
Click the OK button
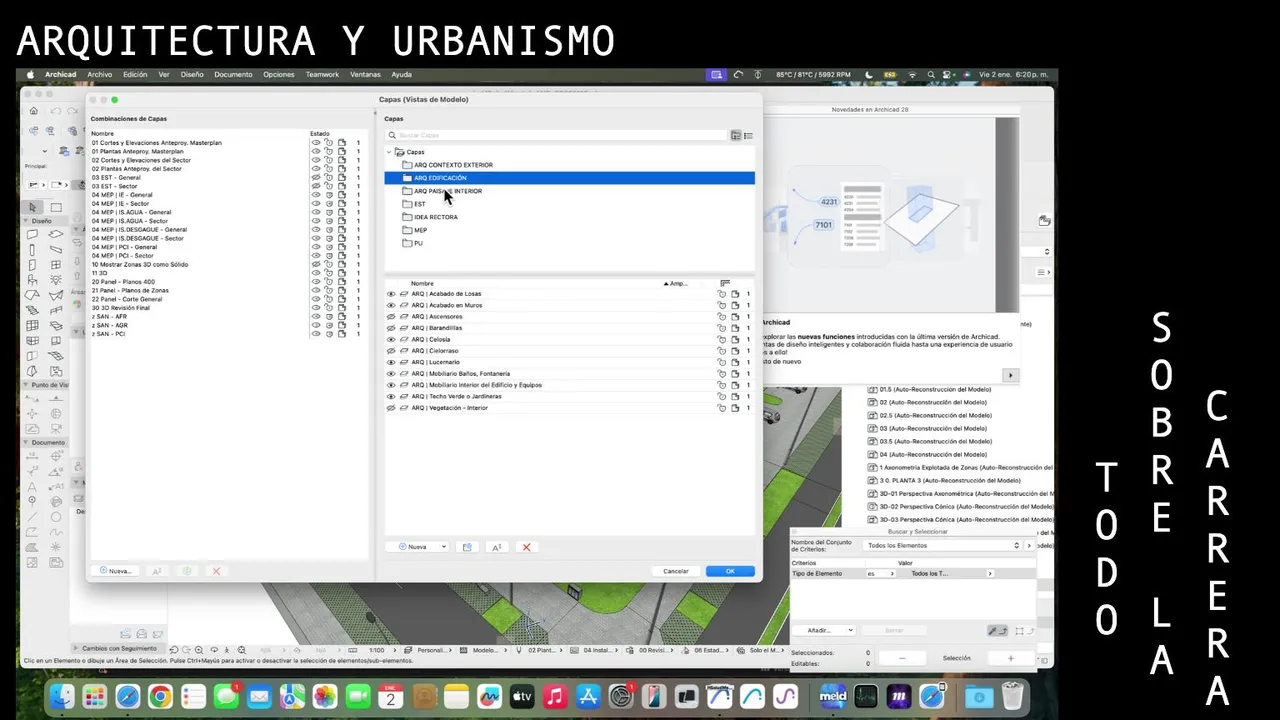click(x=730, y=571)
